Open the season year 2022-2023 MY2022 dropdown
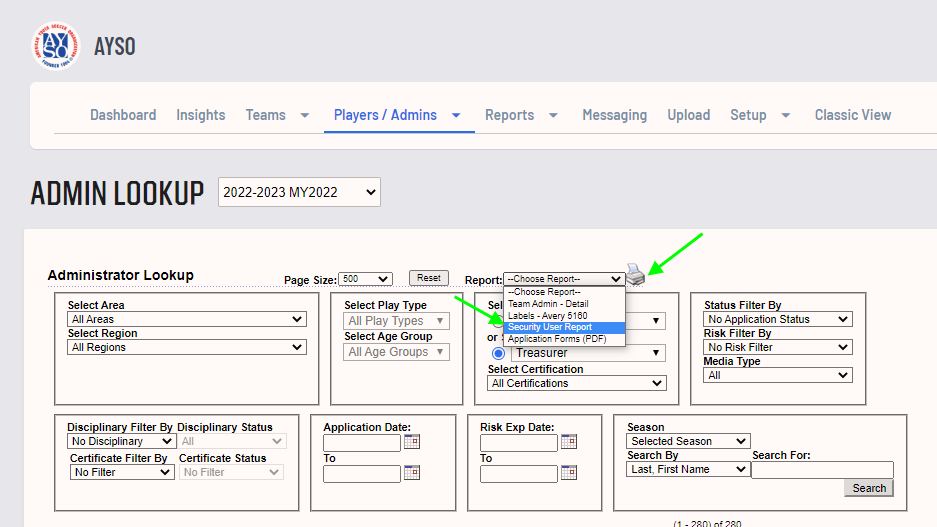Image resolution: width=937 pixels, height=527 pixels. 299,192
